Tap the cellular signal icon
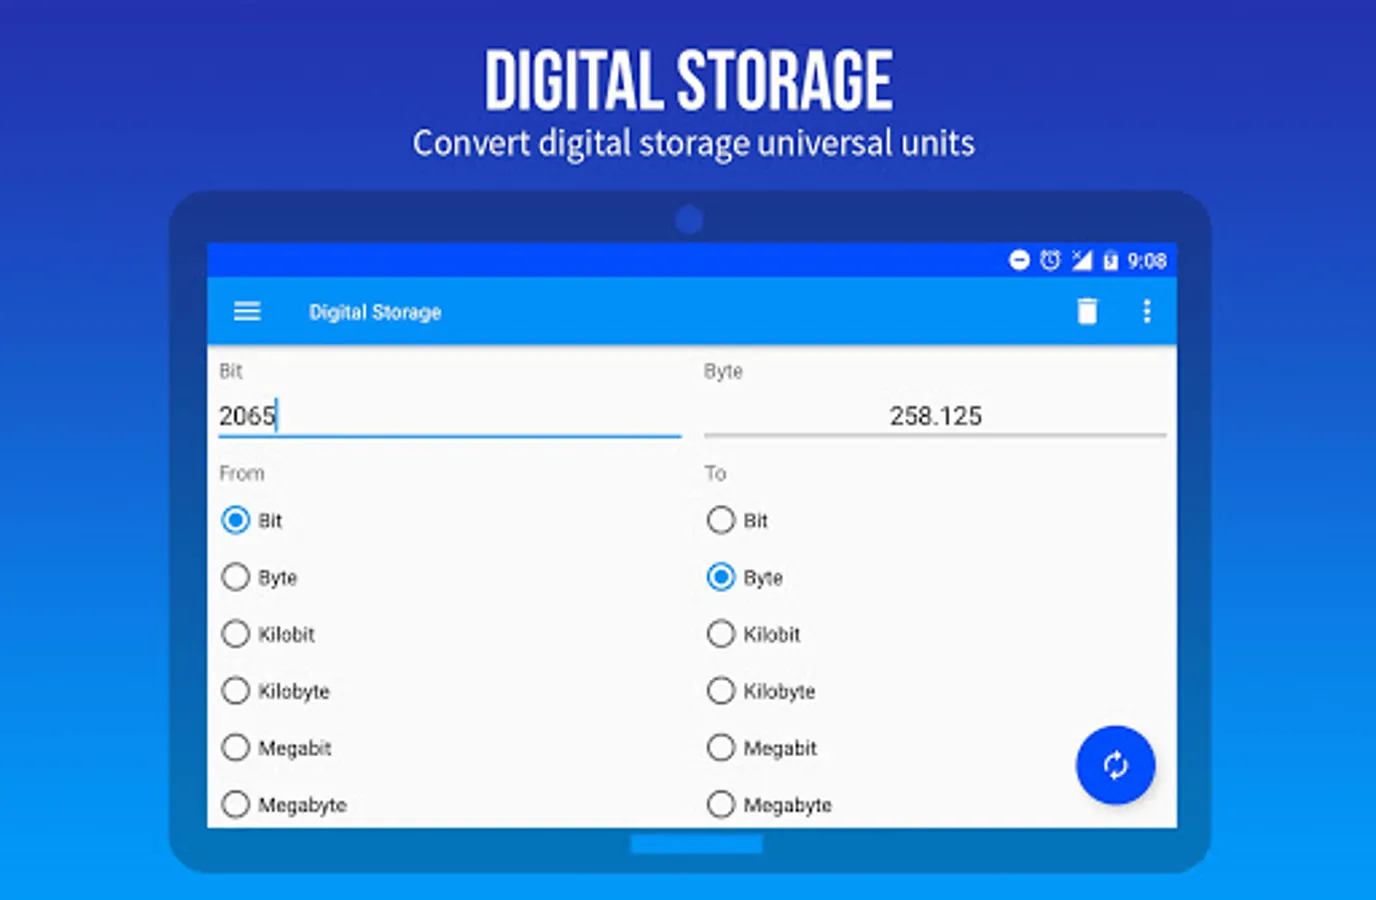The image size is (1376, 900). click(x=1080, y=260)
